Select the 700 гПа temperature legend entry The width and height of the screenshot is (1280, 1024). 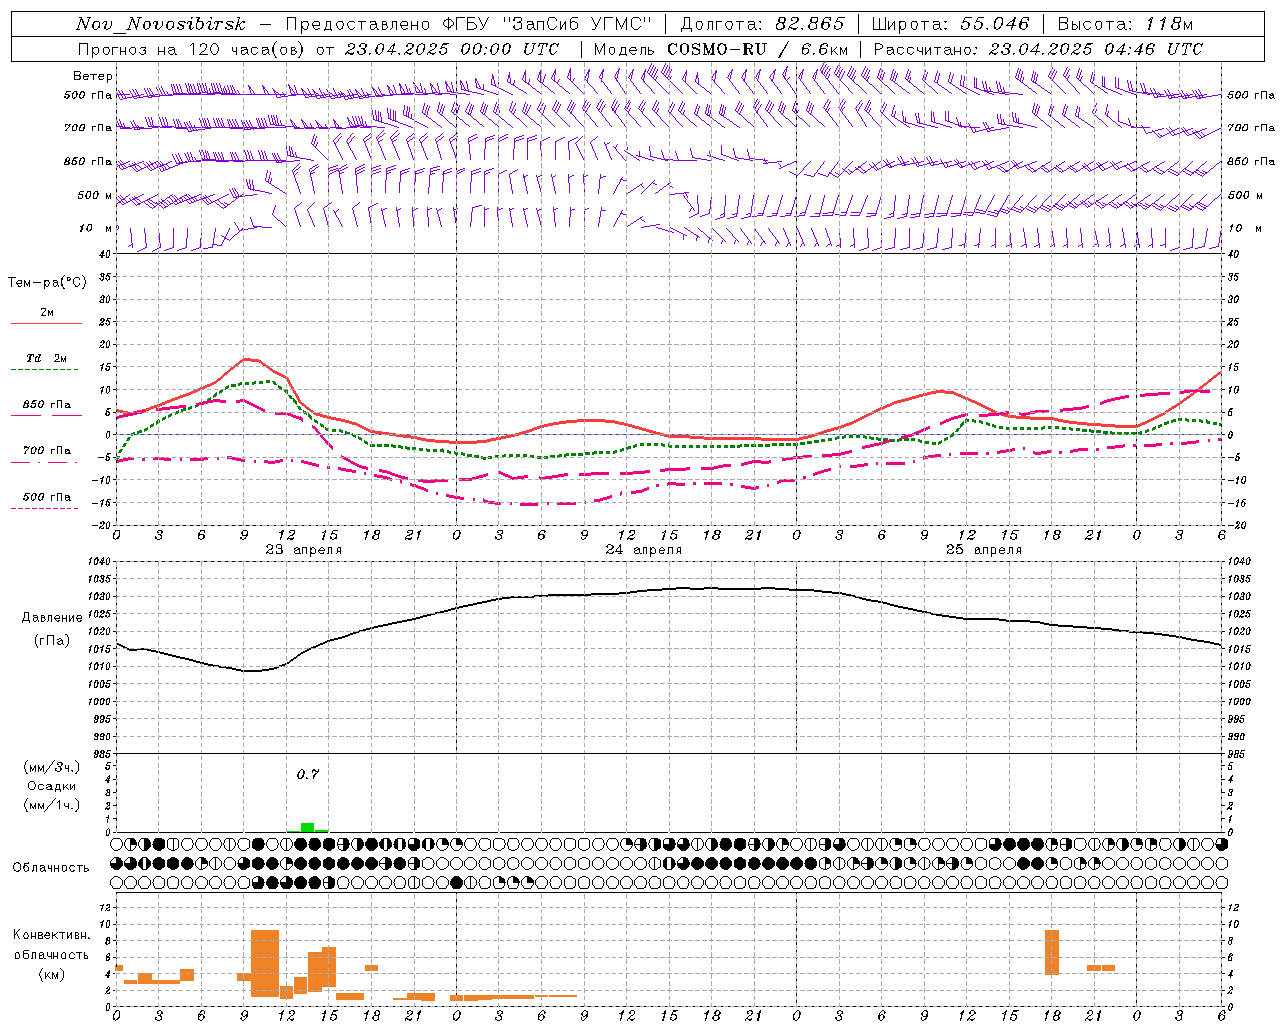click(47, 451)
